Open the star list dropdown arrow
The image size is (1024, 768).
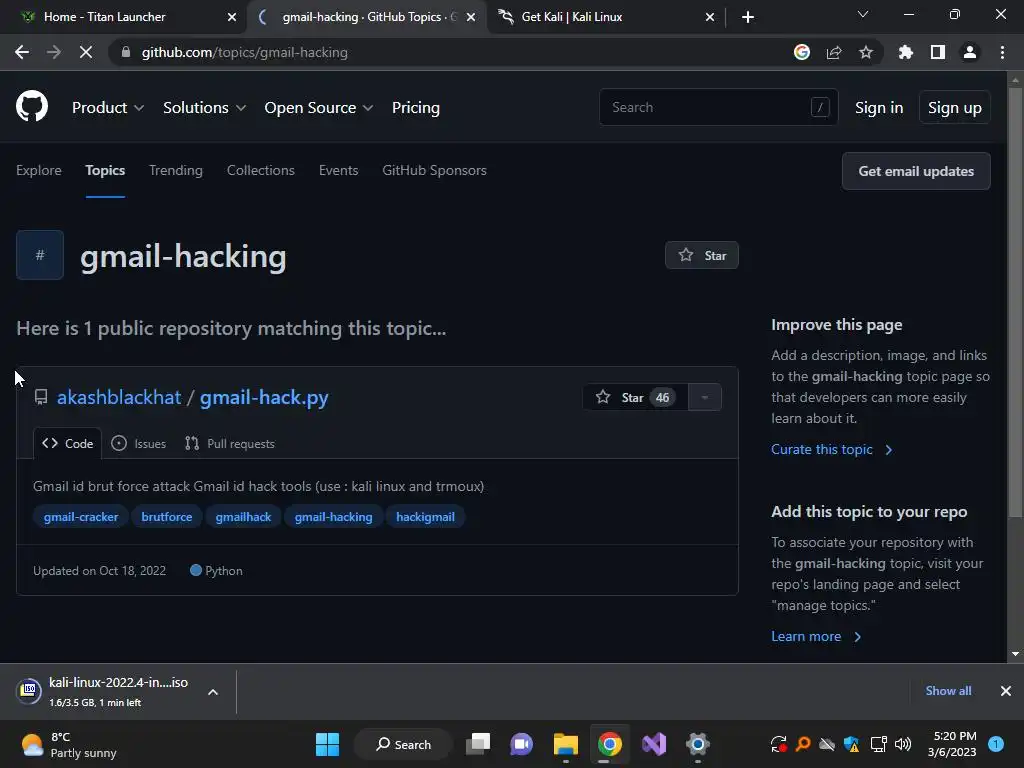(705, 397)
